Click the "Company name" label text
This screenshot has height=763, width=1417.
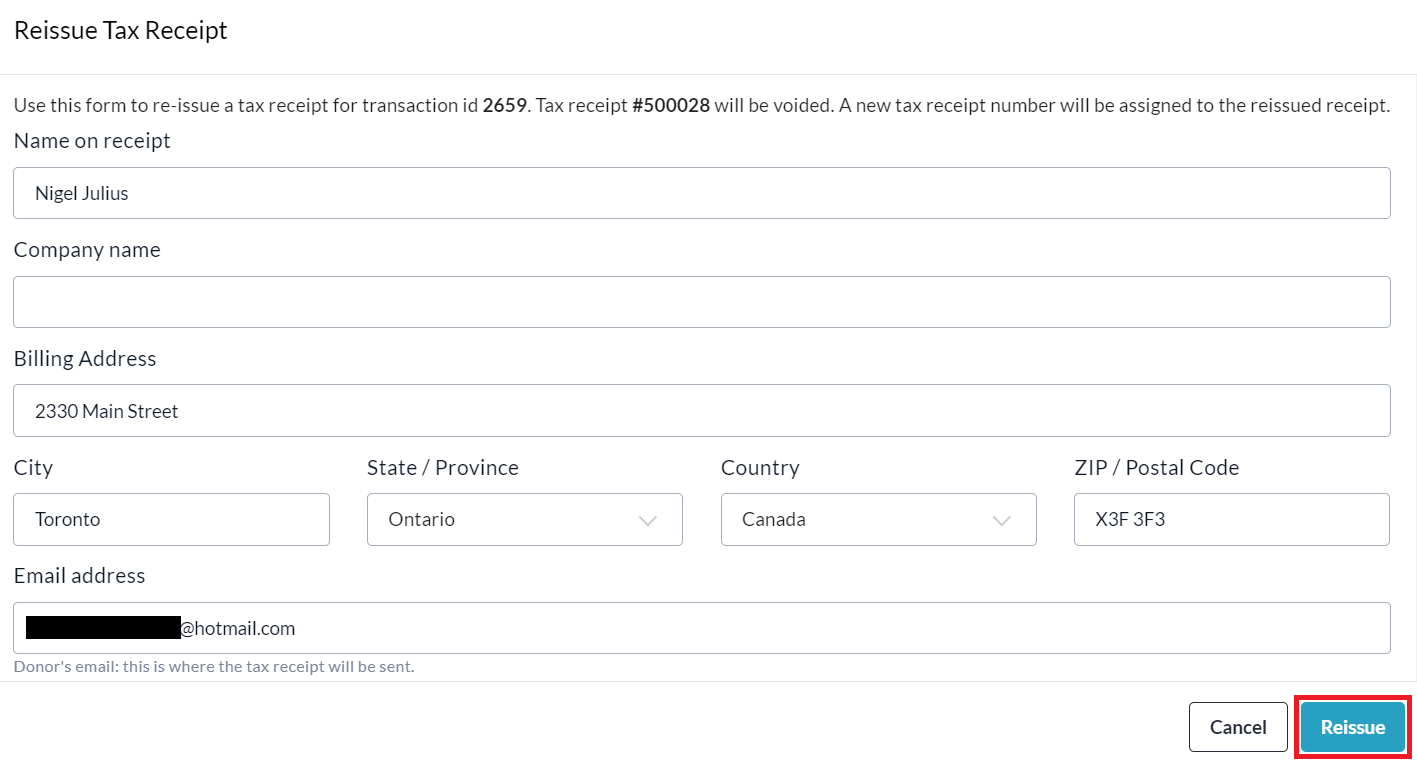coord(87,250)
